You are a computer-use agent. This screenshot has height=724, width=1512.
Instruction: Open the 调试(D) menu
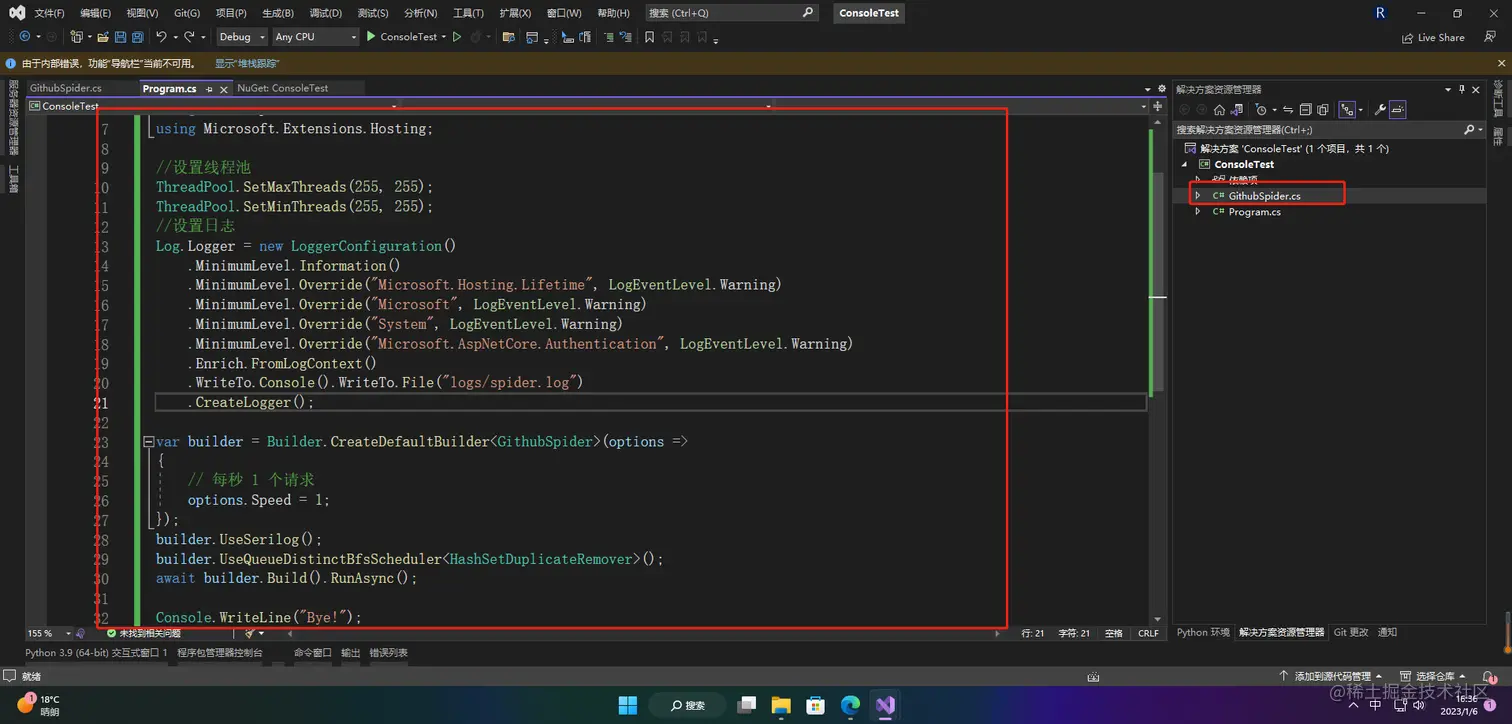[325, 13]
